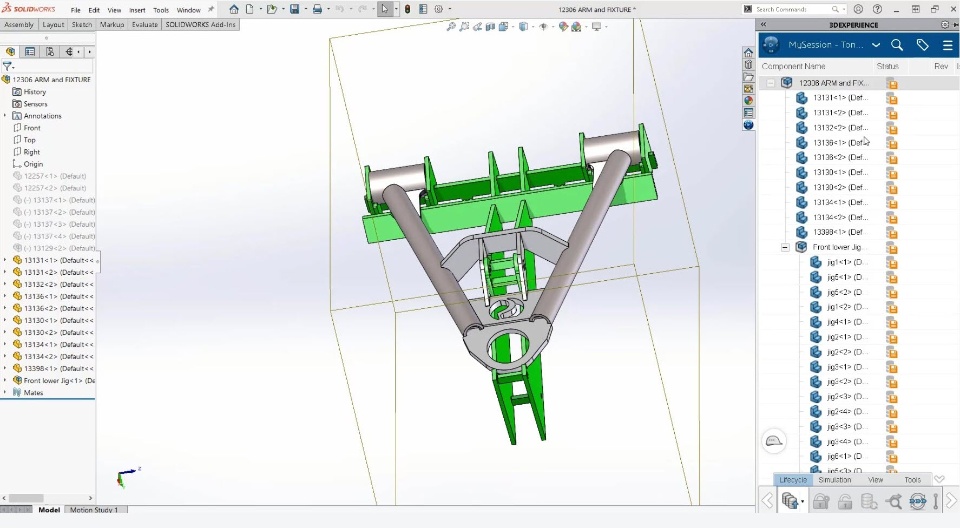Open the PropertyManager tab icon
This screenshot has width=960, height=528.
click(30, 51)
